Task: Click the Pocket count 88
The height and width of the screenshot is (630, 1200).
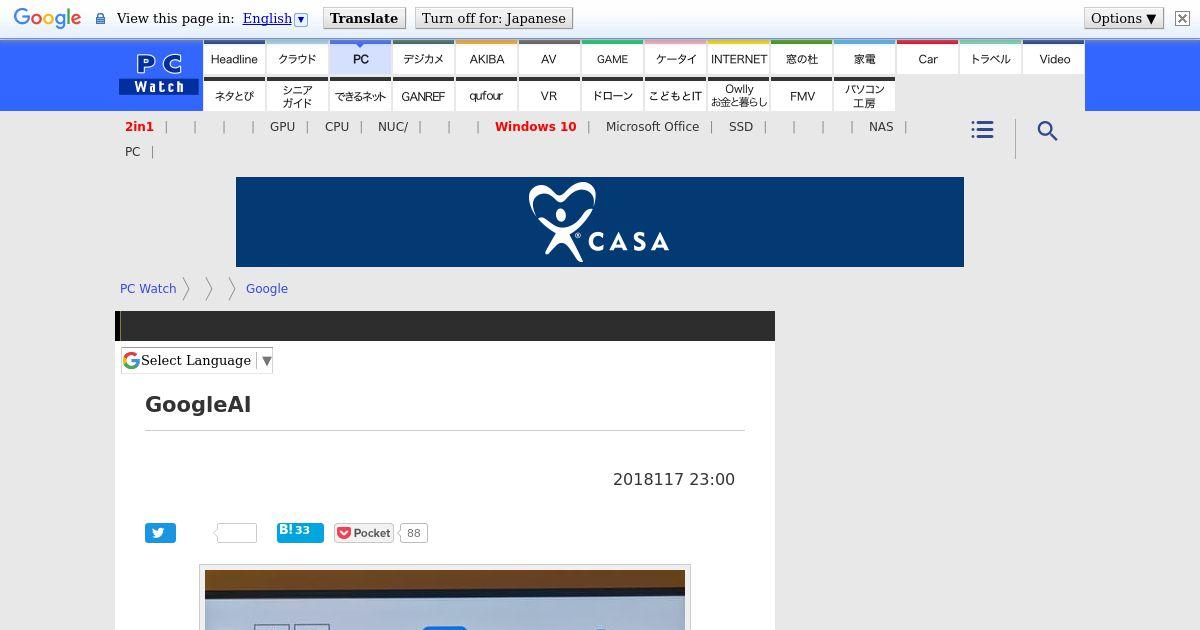Action: coord(413,533)
